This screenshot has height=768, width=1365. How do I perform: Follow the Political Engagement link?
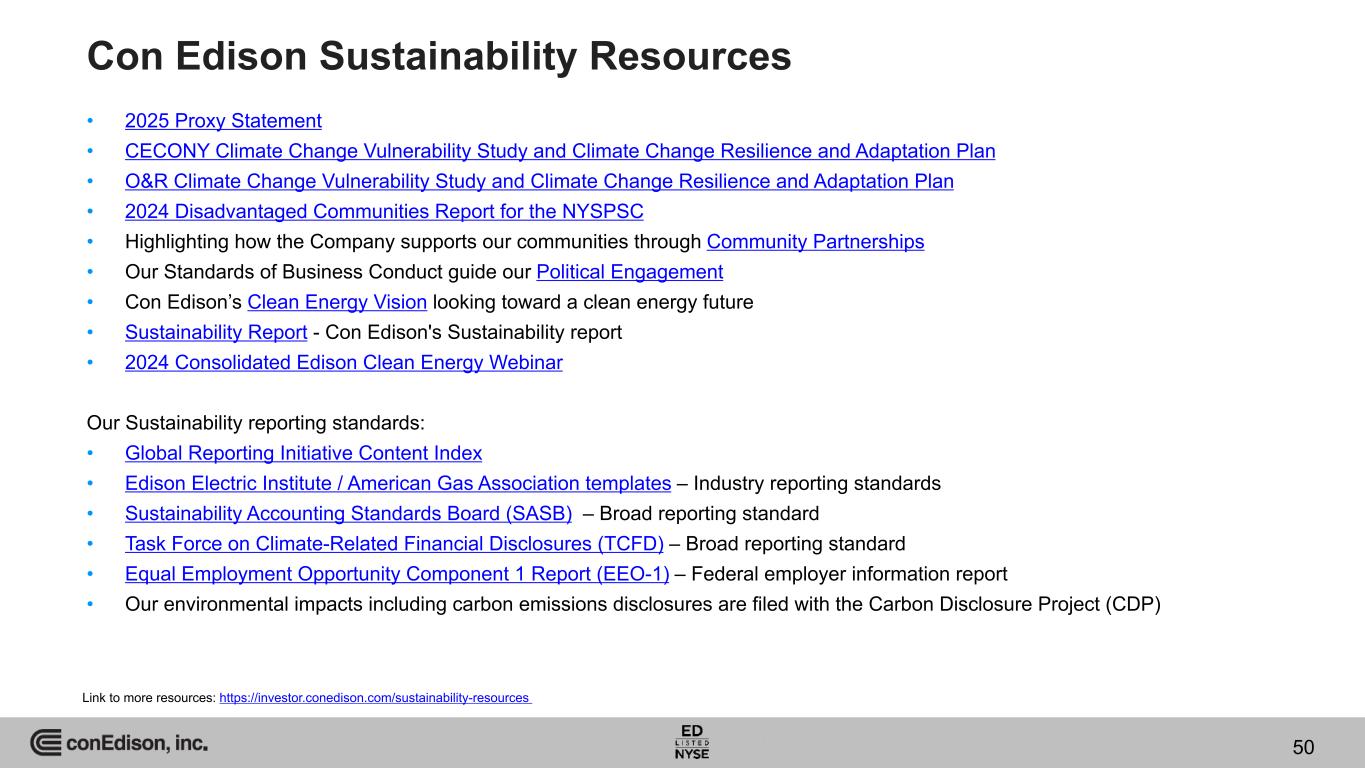[x=629, y=272]
